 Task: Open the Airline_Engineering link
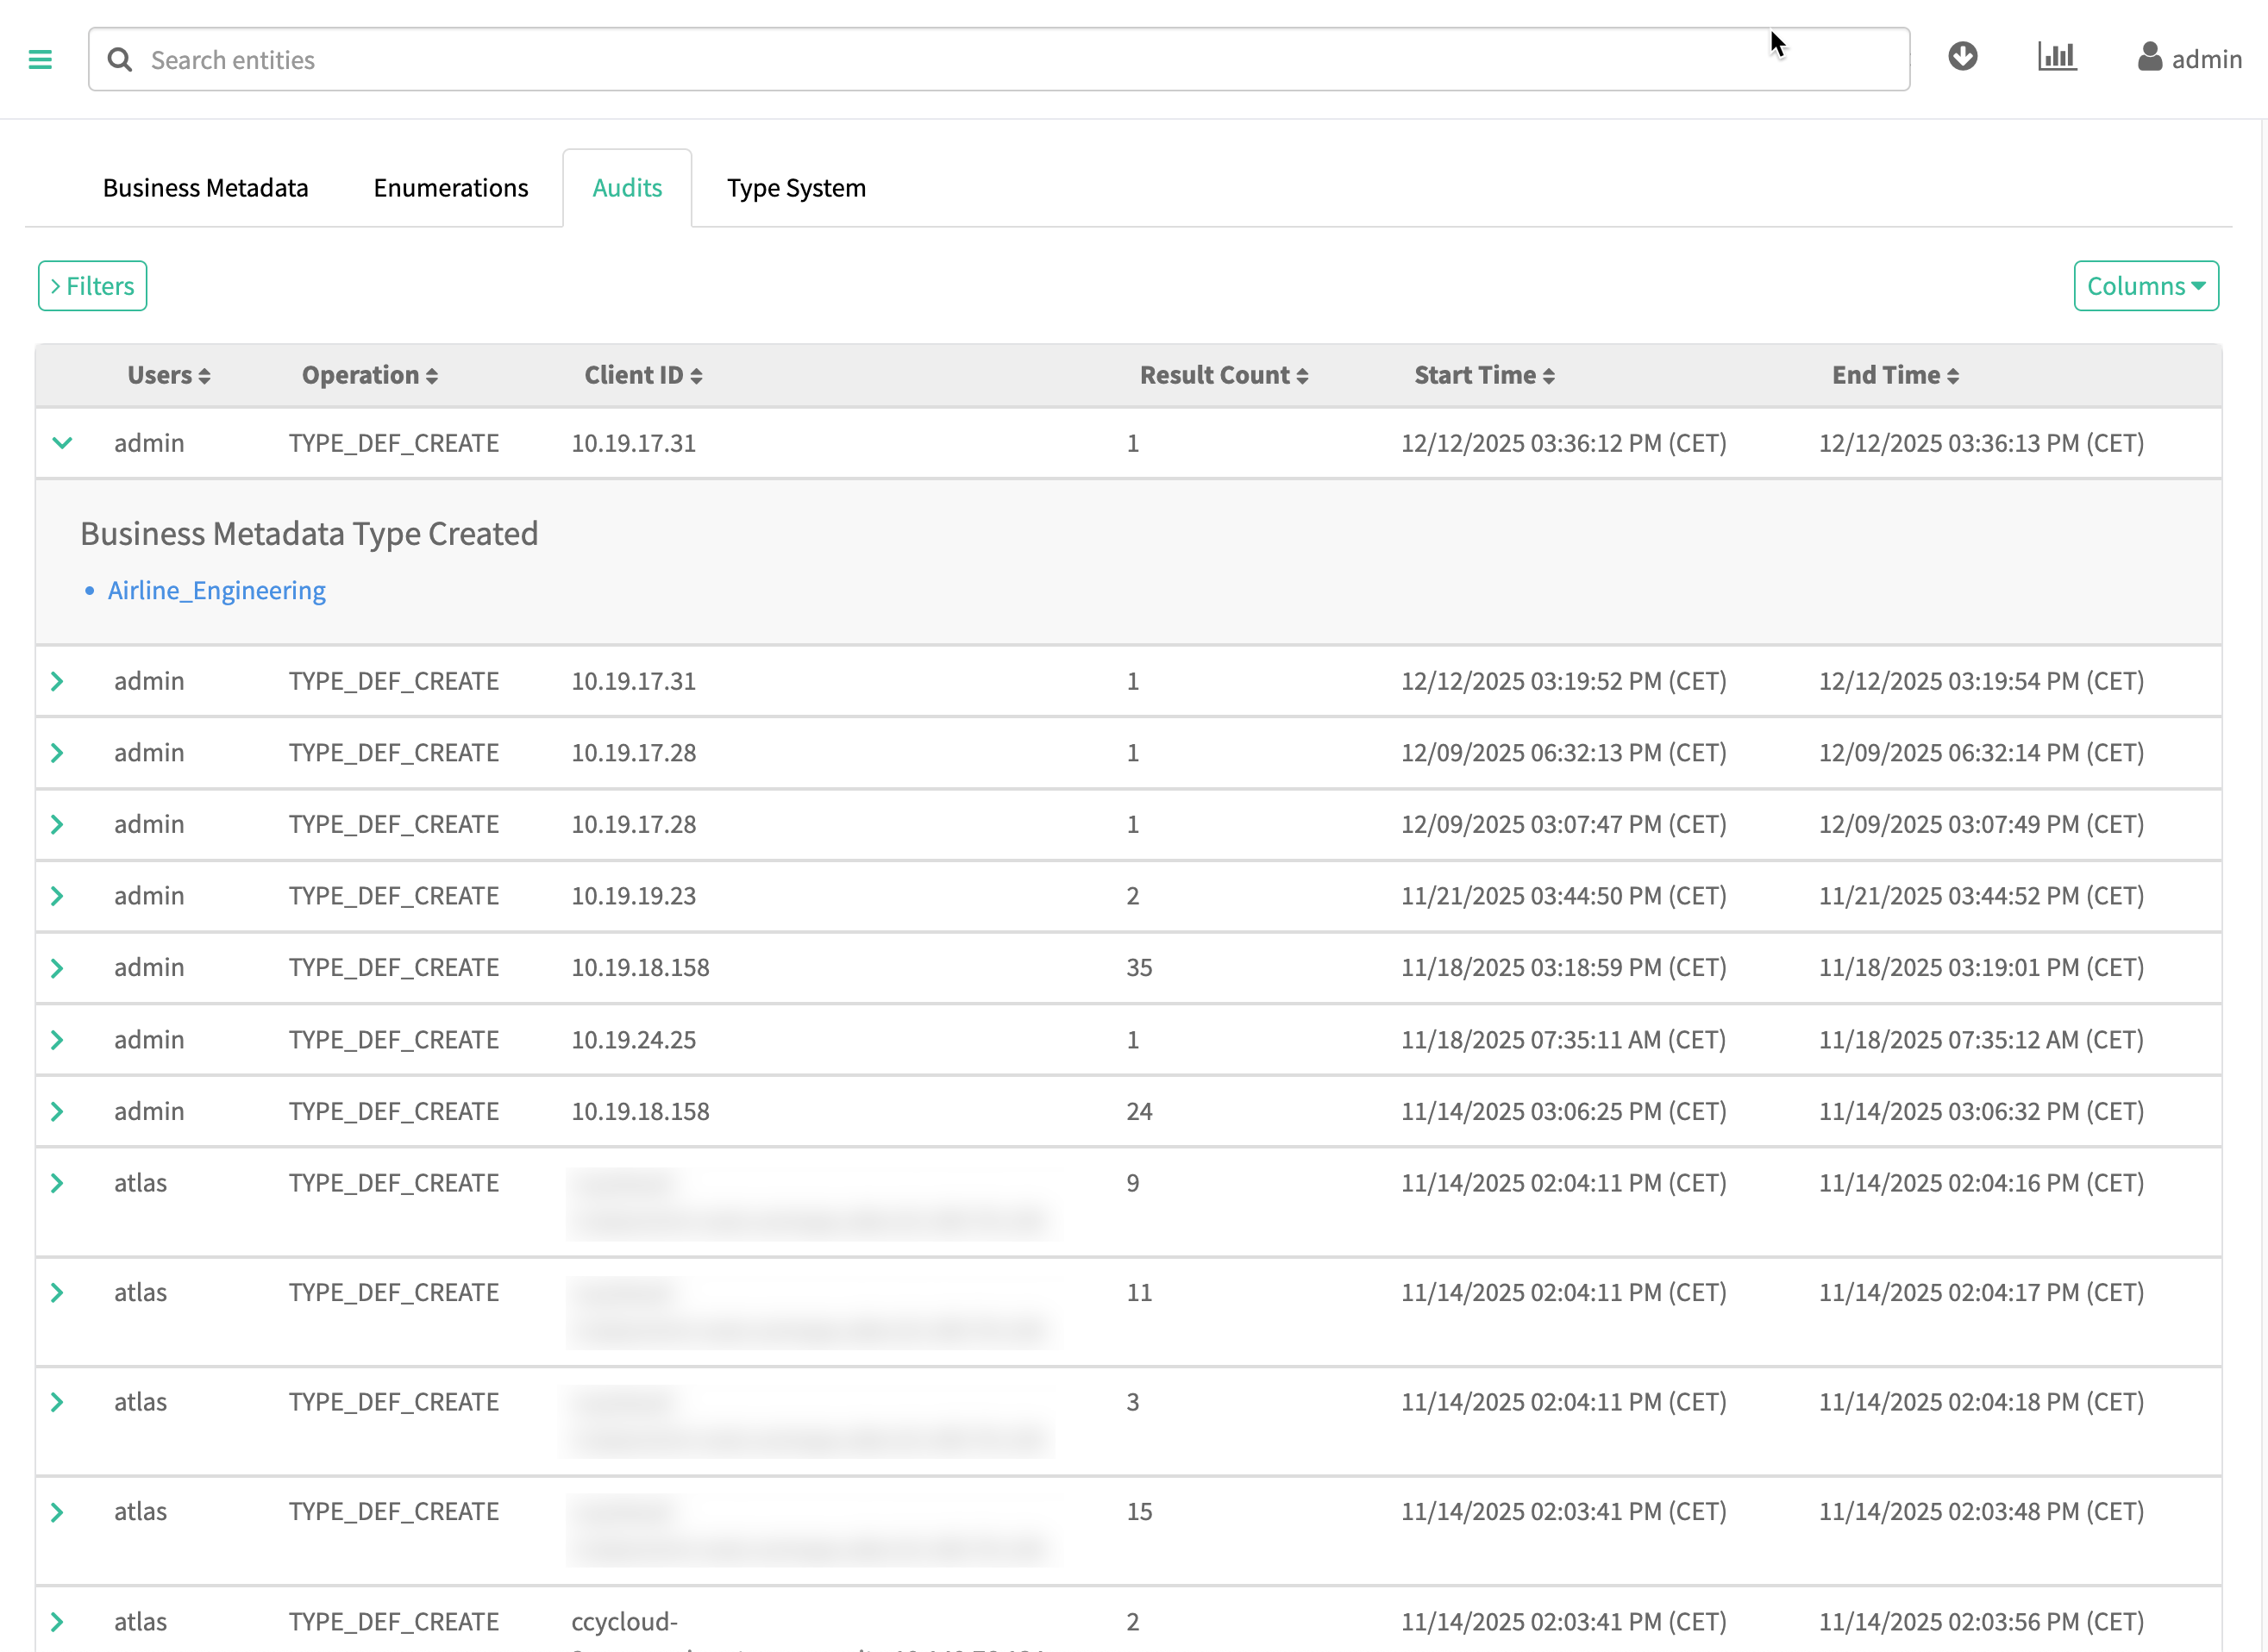tap(216, 591)
